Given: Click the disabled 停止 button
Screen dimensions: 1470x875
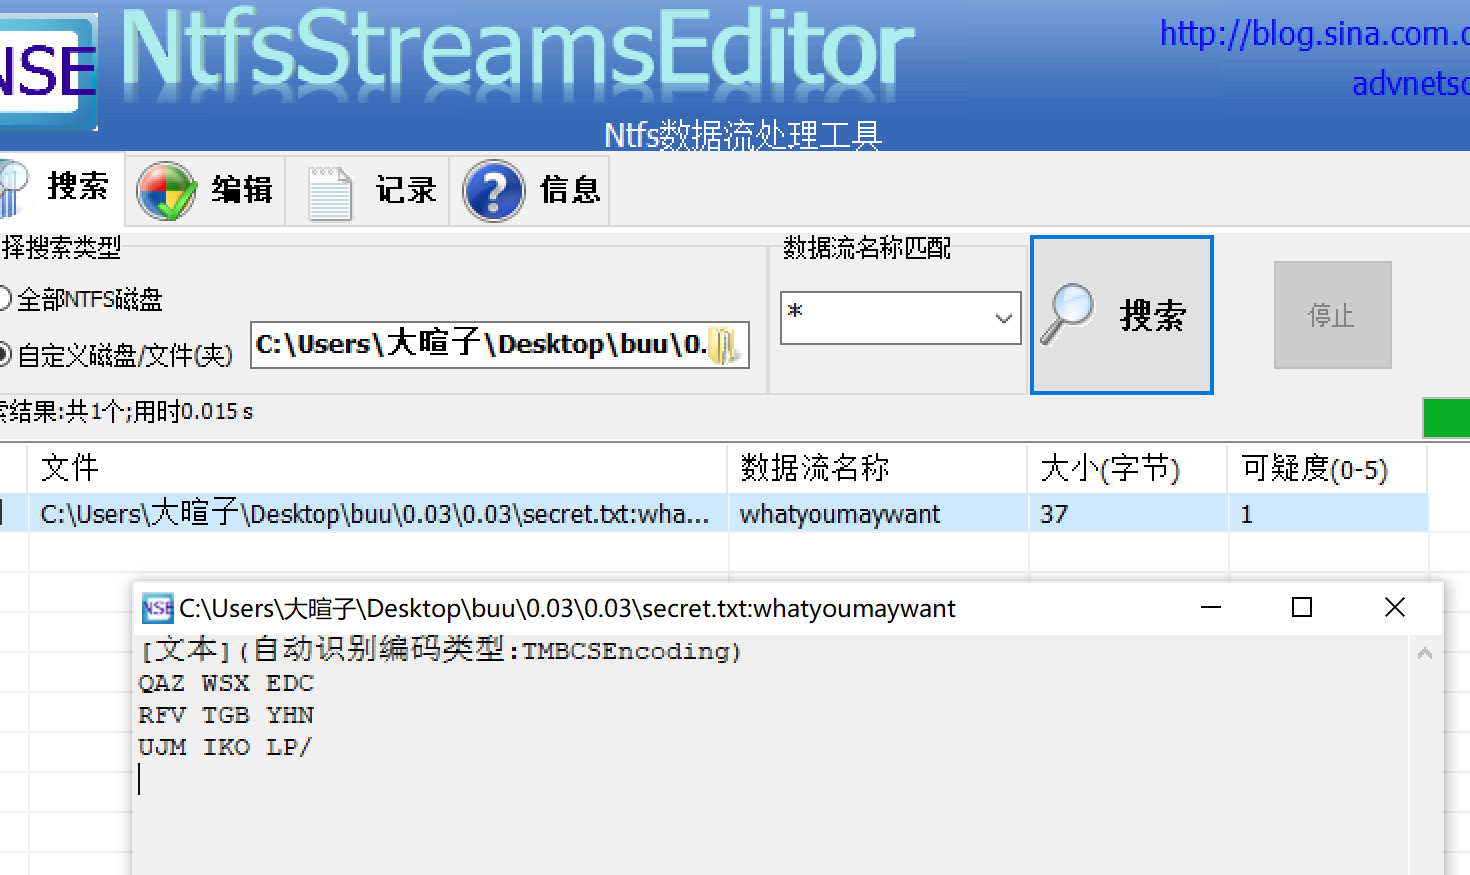Looking at the screenshot, I should (x=1332, y=315).
